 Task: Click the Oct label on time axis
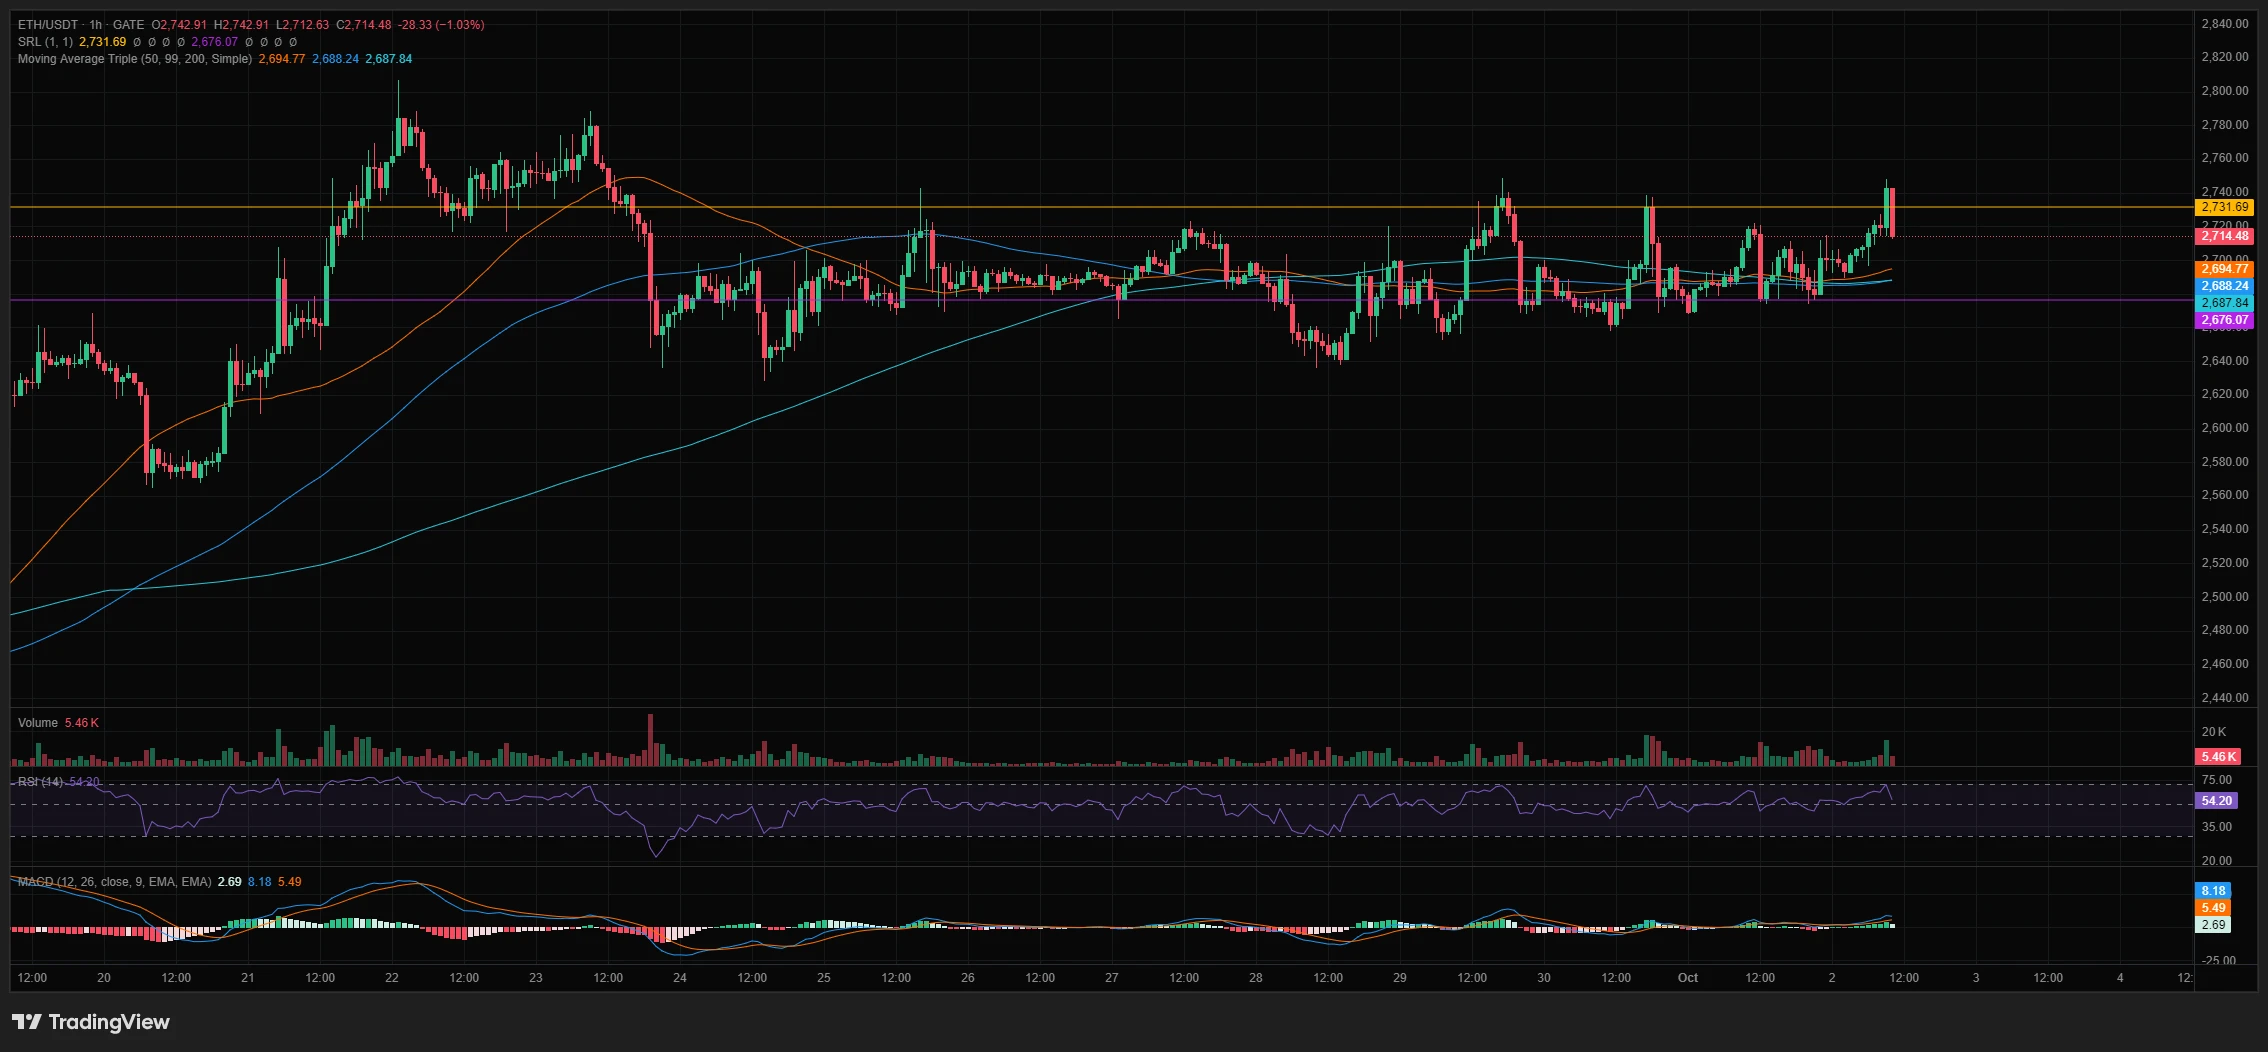(1688, 978)
